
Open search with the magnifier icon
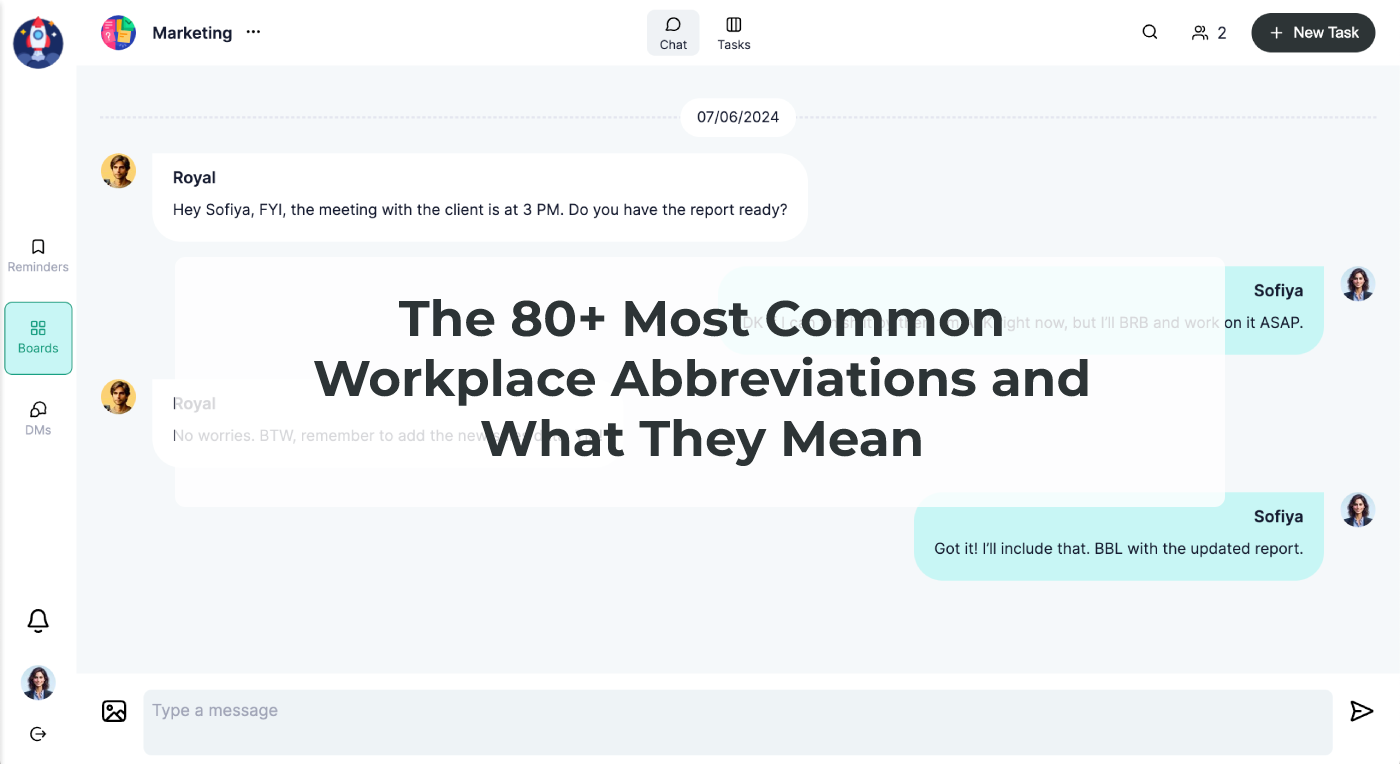click(x=1149, y=32)
